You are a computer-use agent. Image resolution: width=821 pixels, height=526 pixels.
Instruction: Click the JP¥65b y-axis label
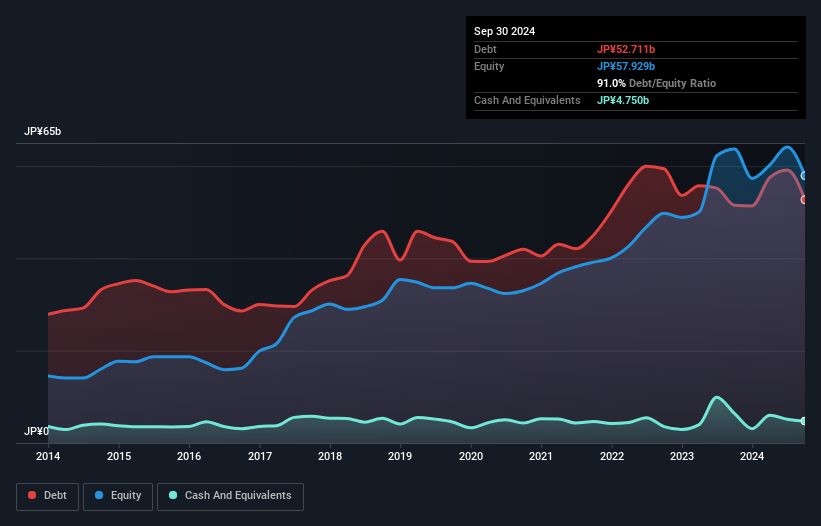(x=42, y=131)
